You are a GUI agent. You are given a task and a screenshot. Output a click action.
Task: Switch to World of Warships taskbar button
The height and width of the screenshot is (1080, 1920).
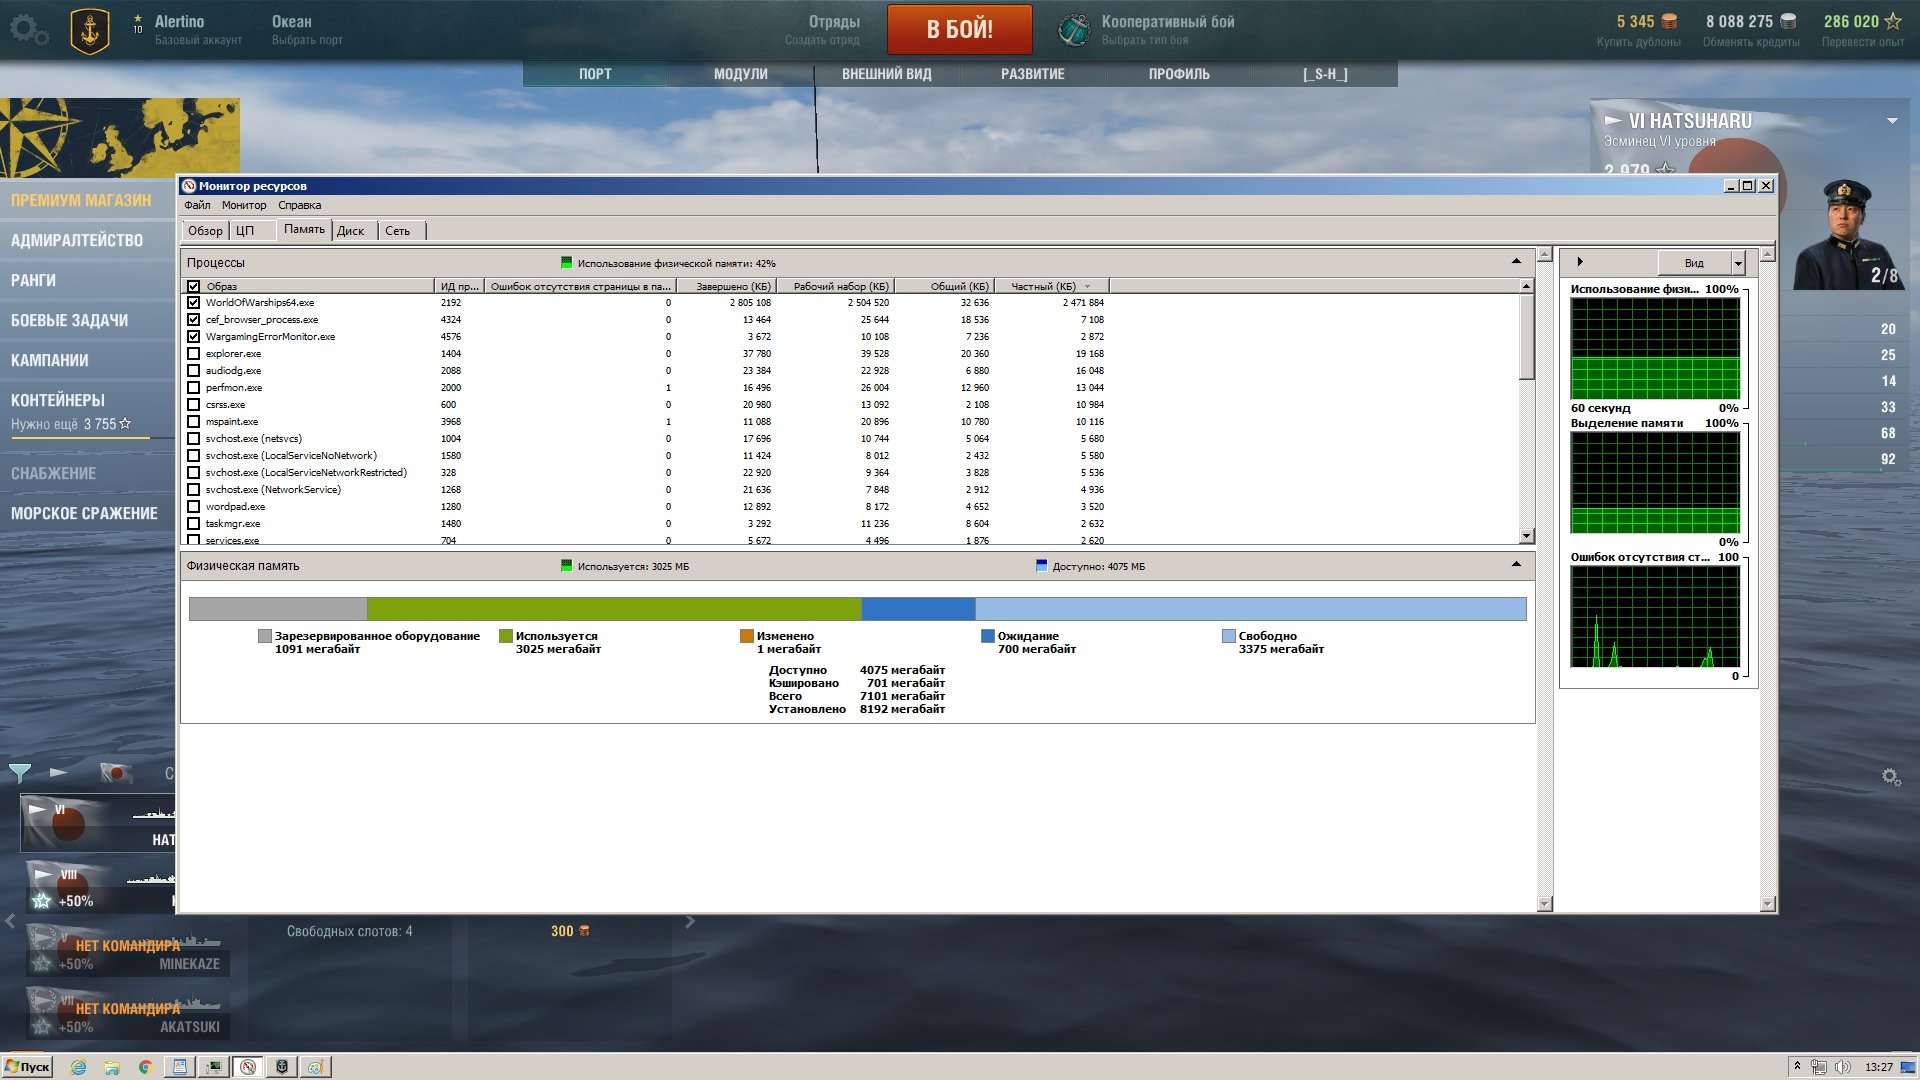tap(282, 1067)
